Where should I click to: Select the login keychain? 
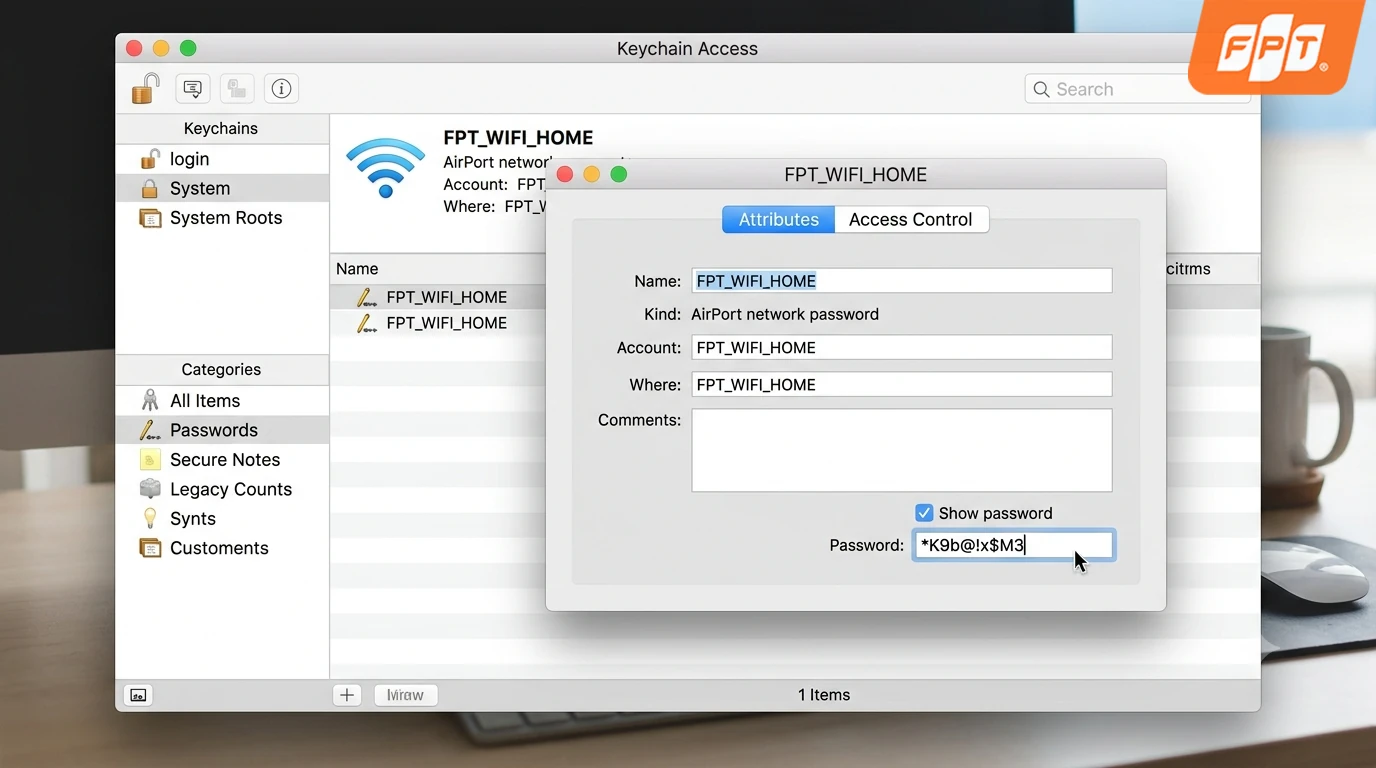[x=222, y=159]
